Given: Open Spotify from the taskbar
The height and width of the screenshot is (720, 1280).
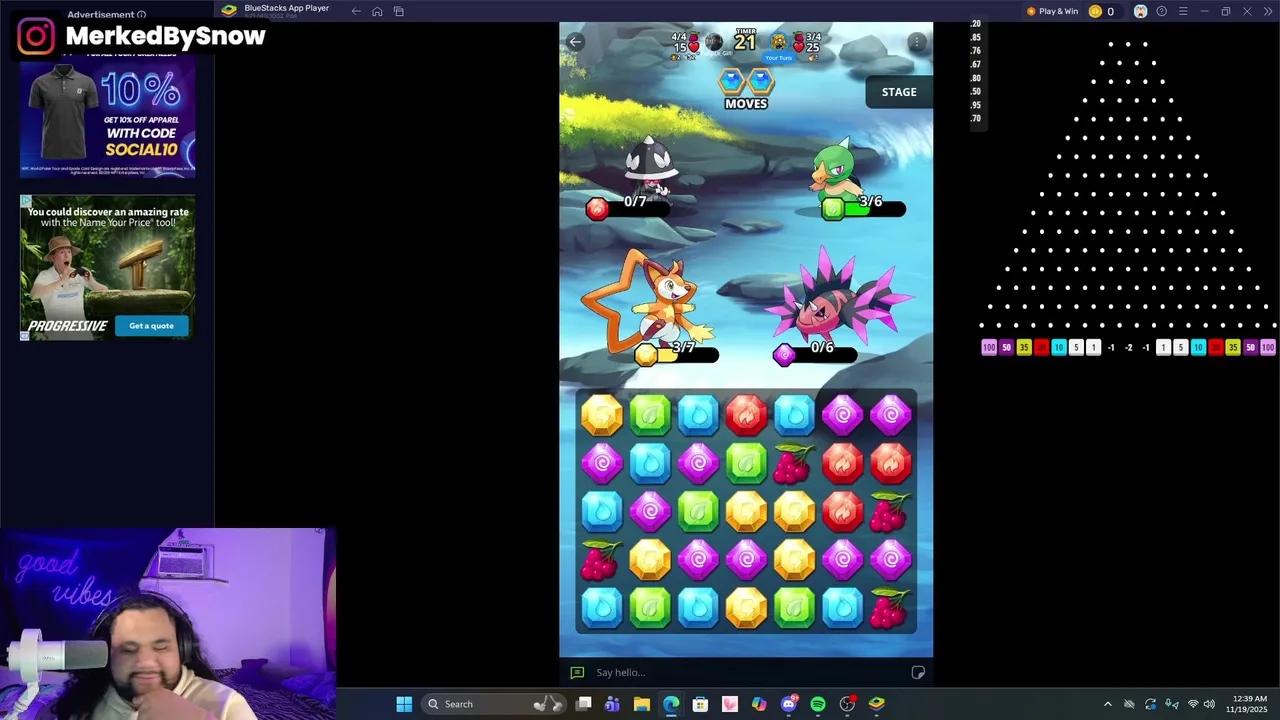Looking at the screenshot, I should (x=818, y=704).
